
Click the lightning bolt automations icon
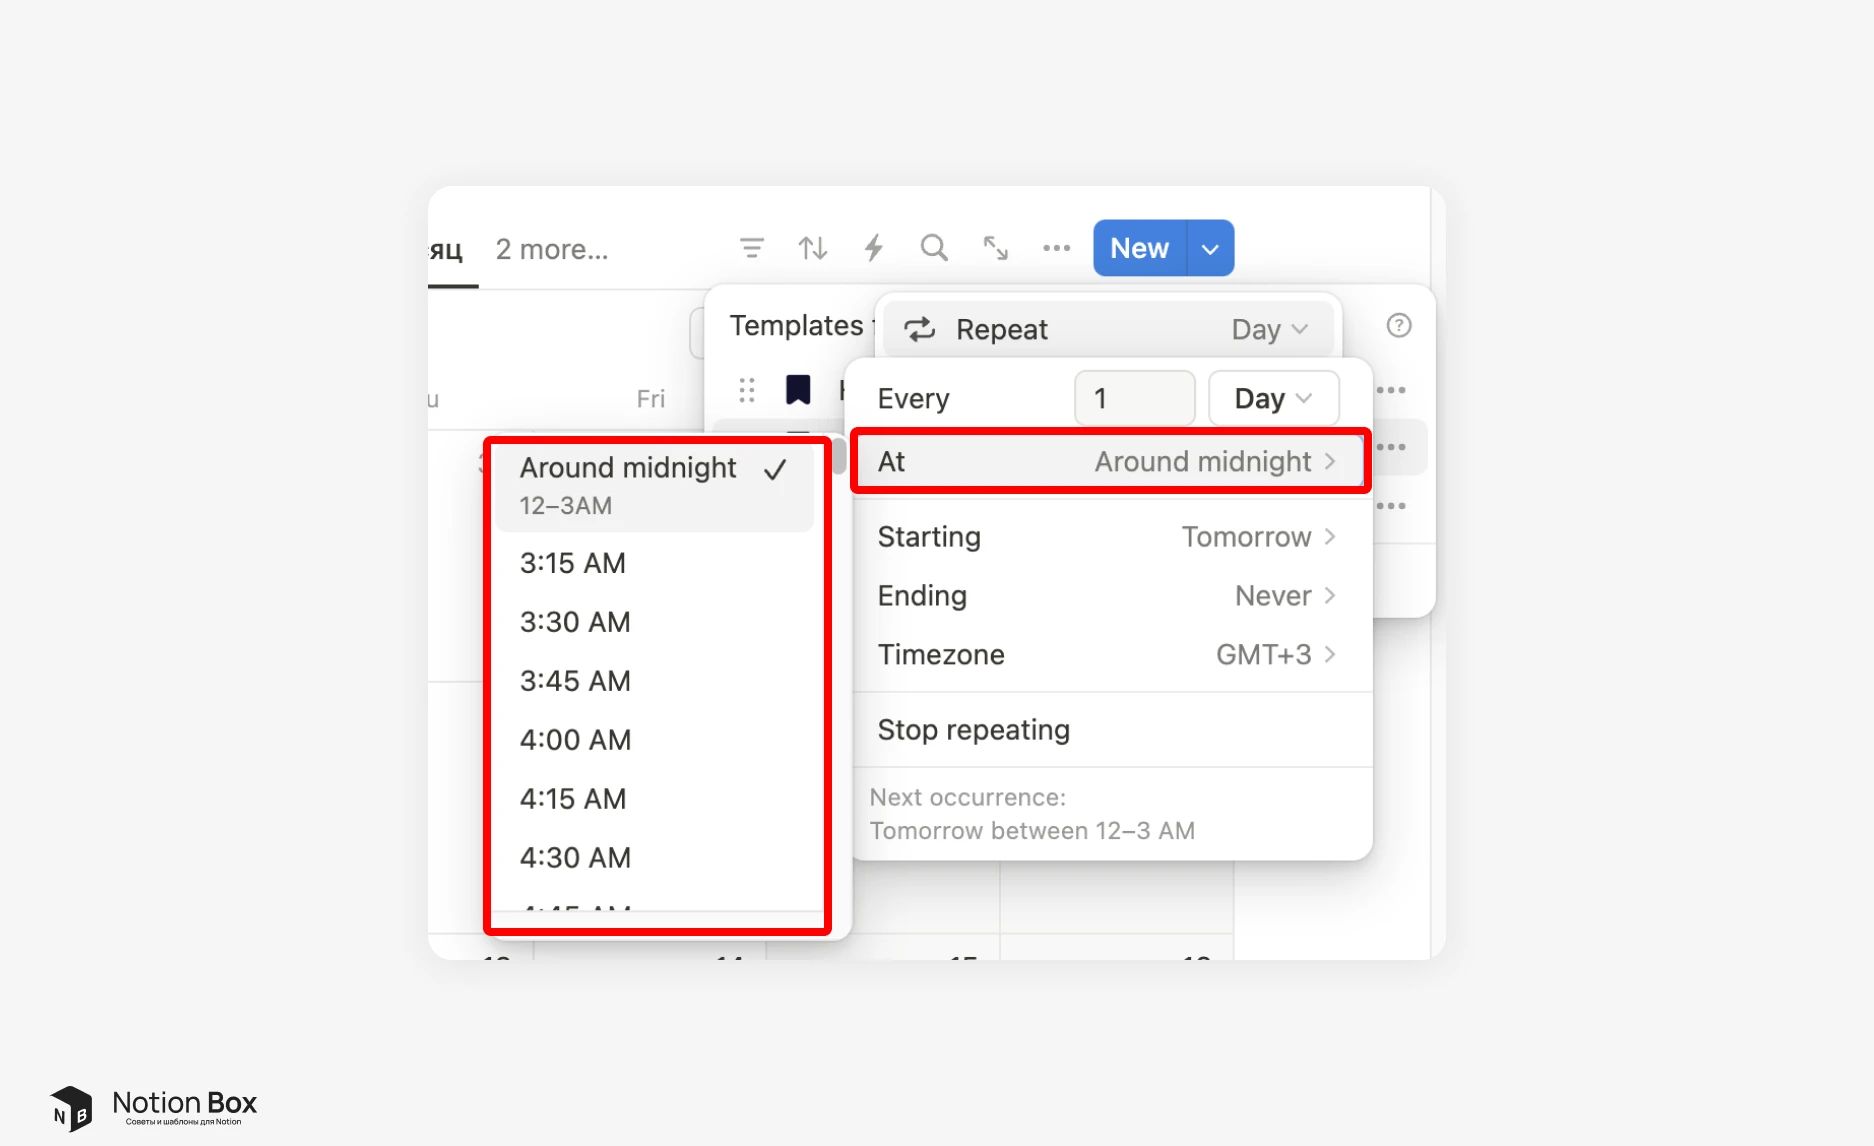click(x=873, y=248)
